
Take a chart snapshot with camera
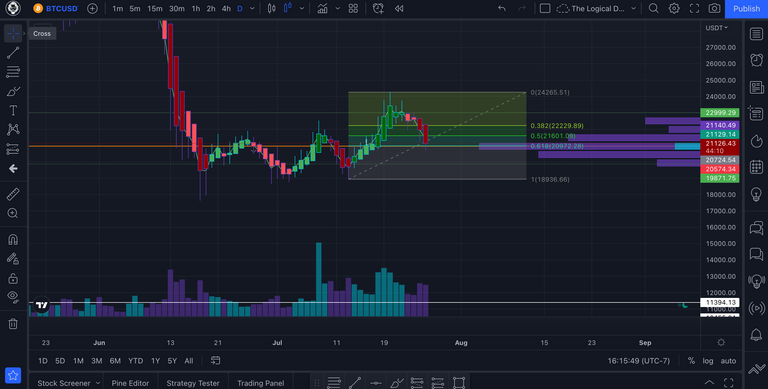[x=714, y=8]
